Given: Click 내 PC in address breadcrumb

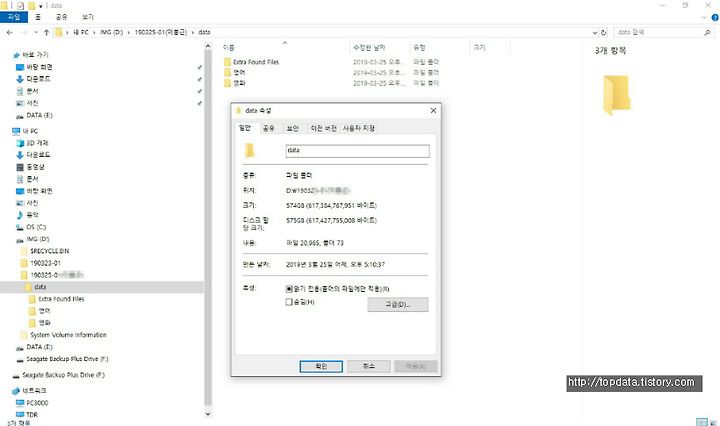Looking at the screenshot, I should pyautogui.click(x=81, y=33).
